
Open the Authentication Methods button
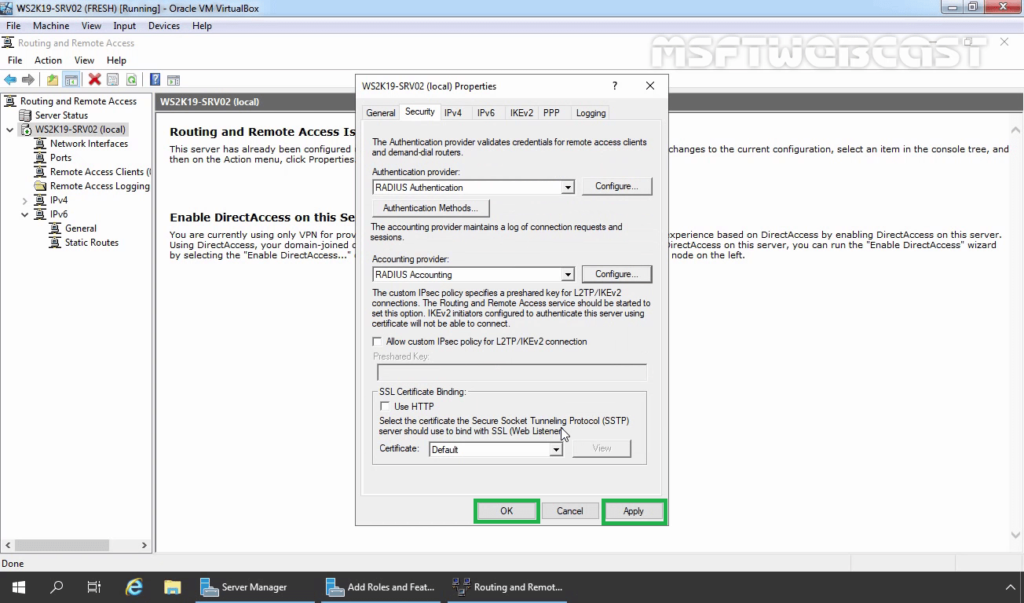pos(430,208)
